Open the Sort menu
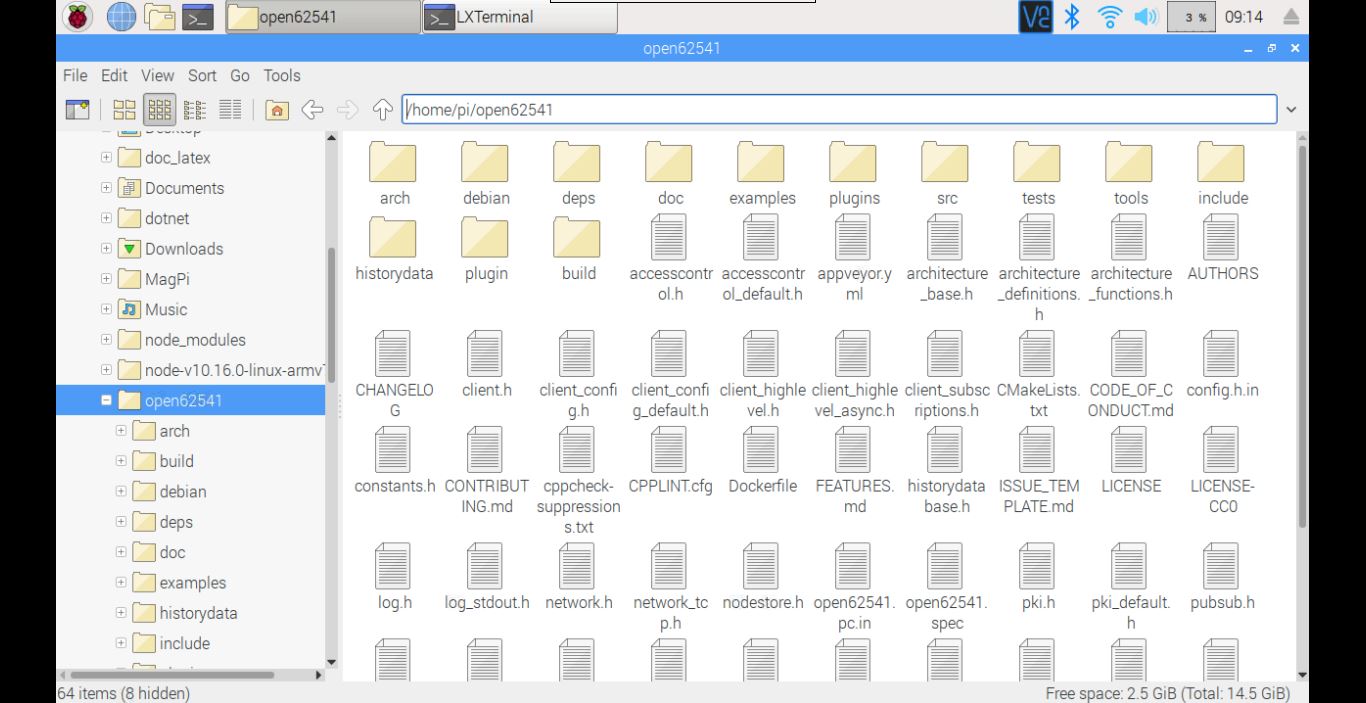1366x703 pixels. (202, 75)
